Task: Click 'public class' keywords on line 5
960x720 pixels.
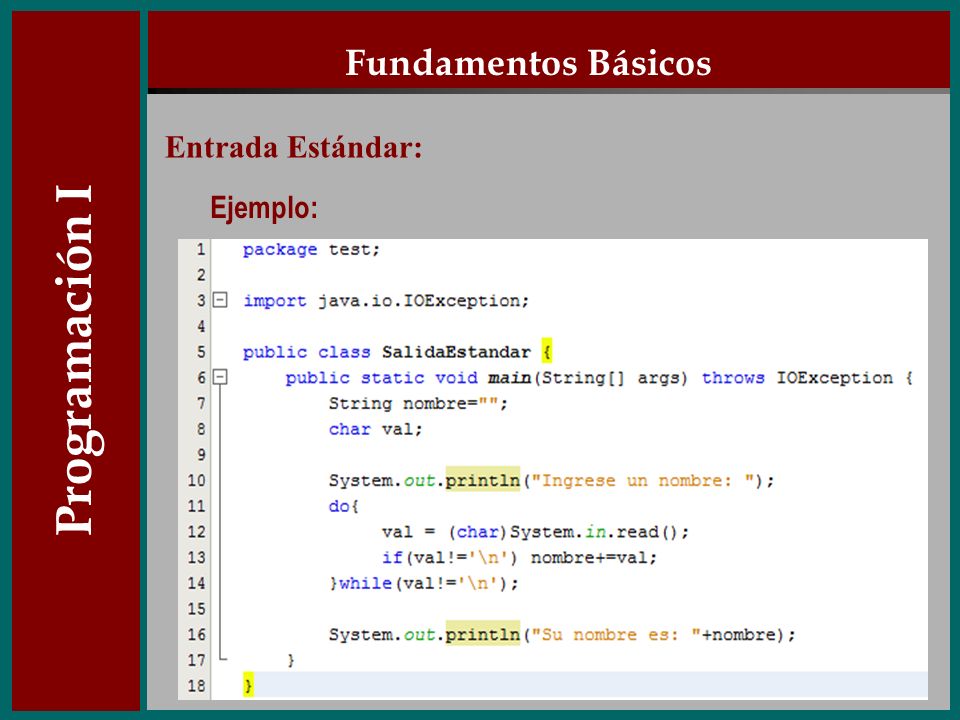Action: click(x=307, y=352)
